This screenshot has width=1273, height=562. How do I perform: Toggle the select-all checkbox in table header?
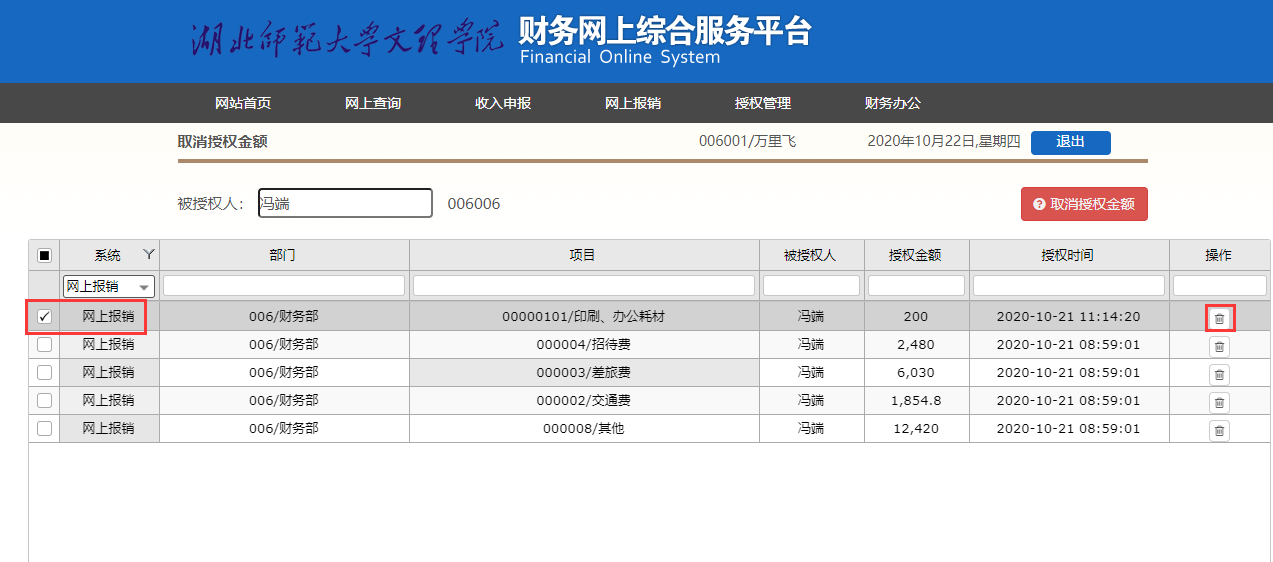44,255
